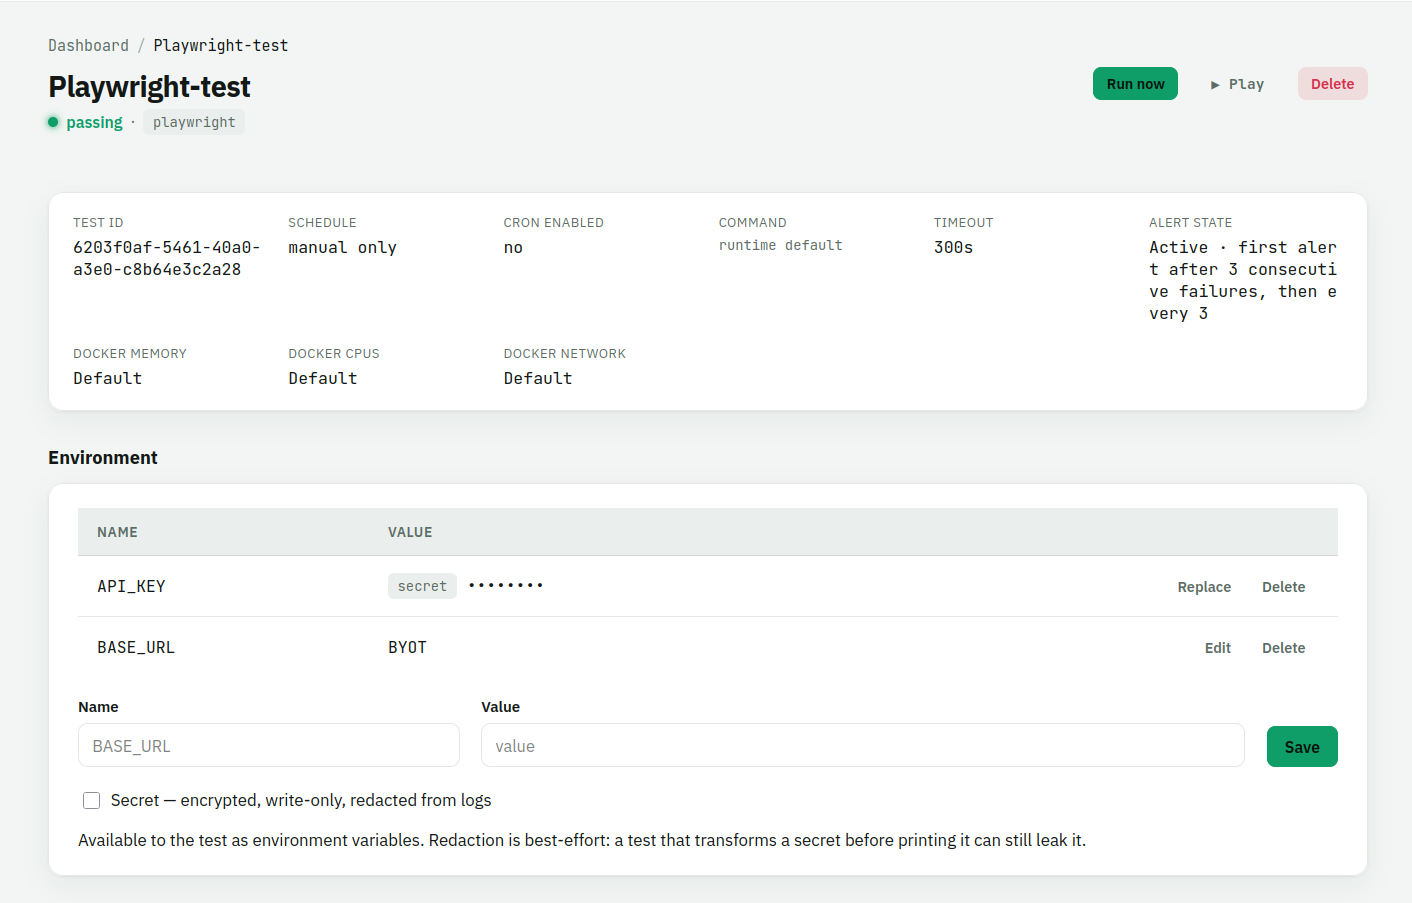Click the NAME column header

(117, 532)
